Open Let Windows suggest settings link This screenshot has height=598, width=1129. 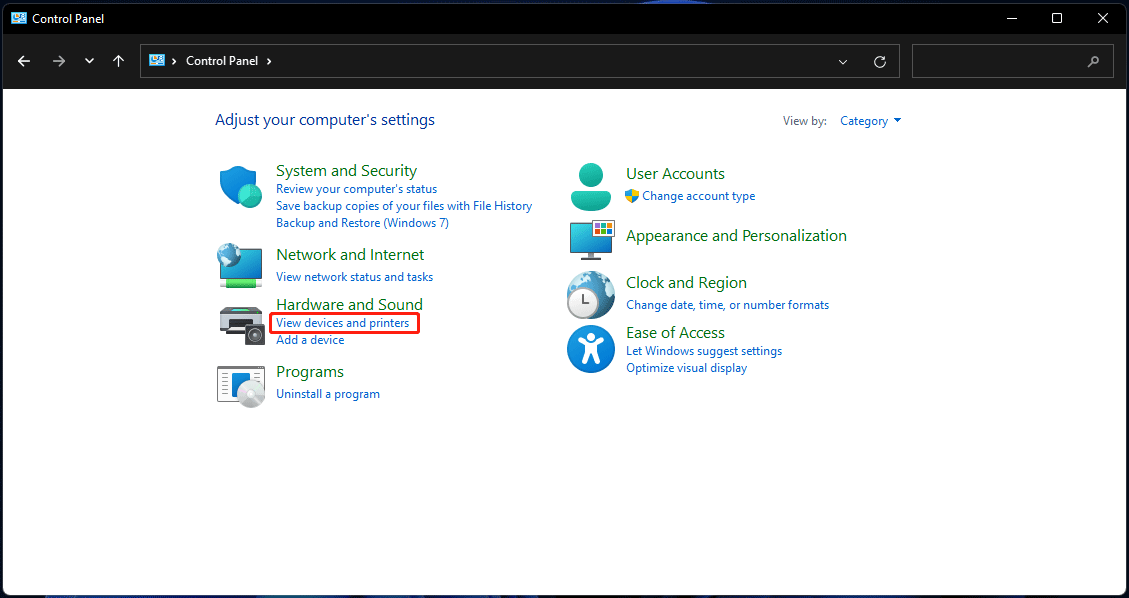point(704,351)
